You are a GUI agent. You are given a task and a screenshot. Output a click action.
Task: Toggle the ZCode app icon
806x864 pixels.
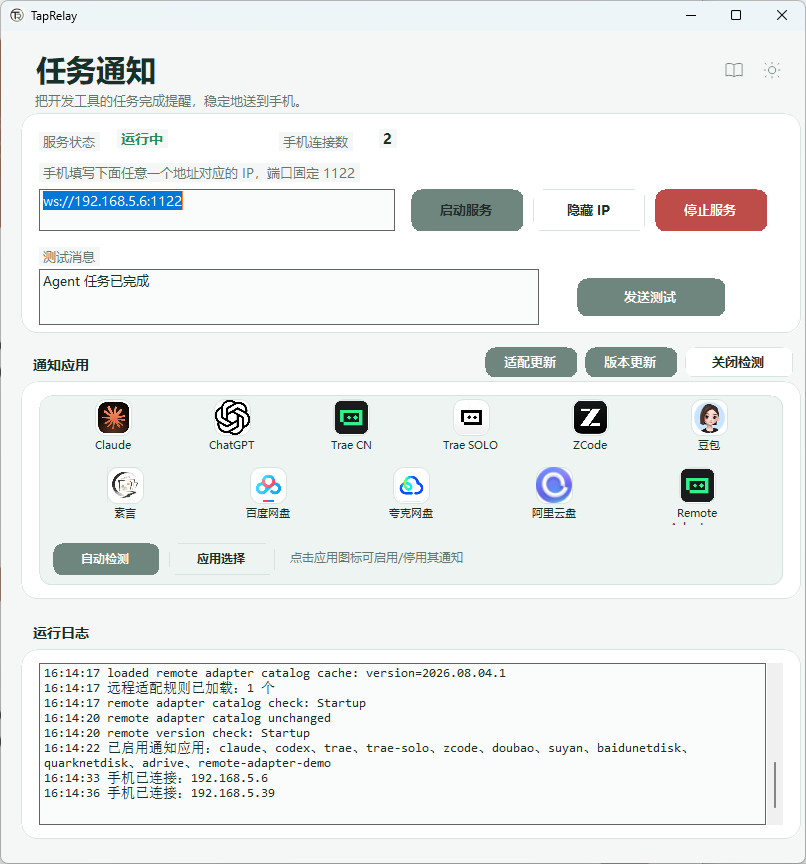coord(590,417)
